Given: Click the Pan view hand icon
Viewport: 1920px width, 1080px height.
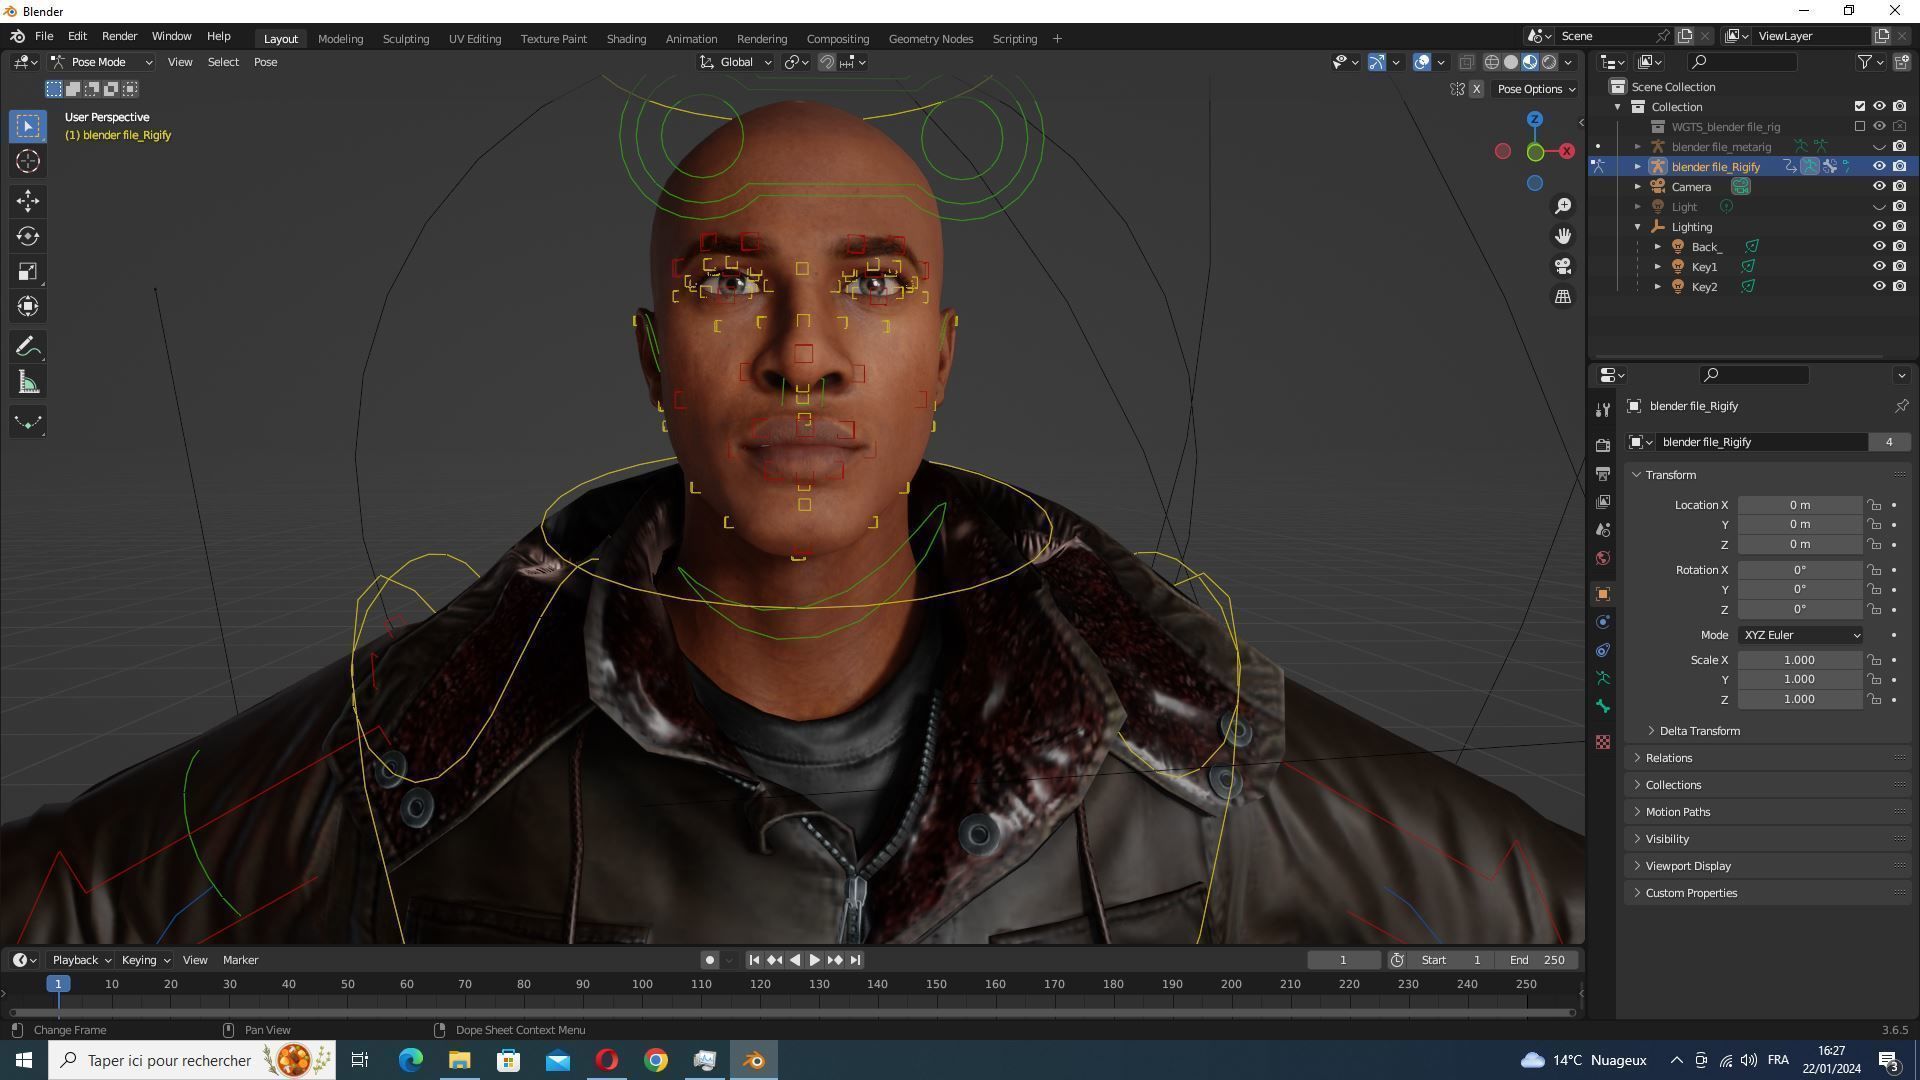Looking at the screenshot, I should click(x=1563, y=236).
